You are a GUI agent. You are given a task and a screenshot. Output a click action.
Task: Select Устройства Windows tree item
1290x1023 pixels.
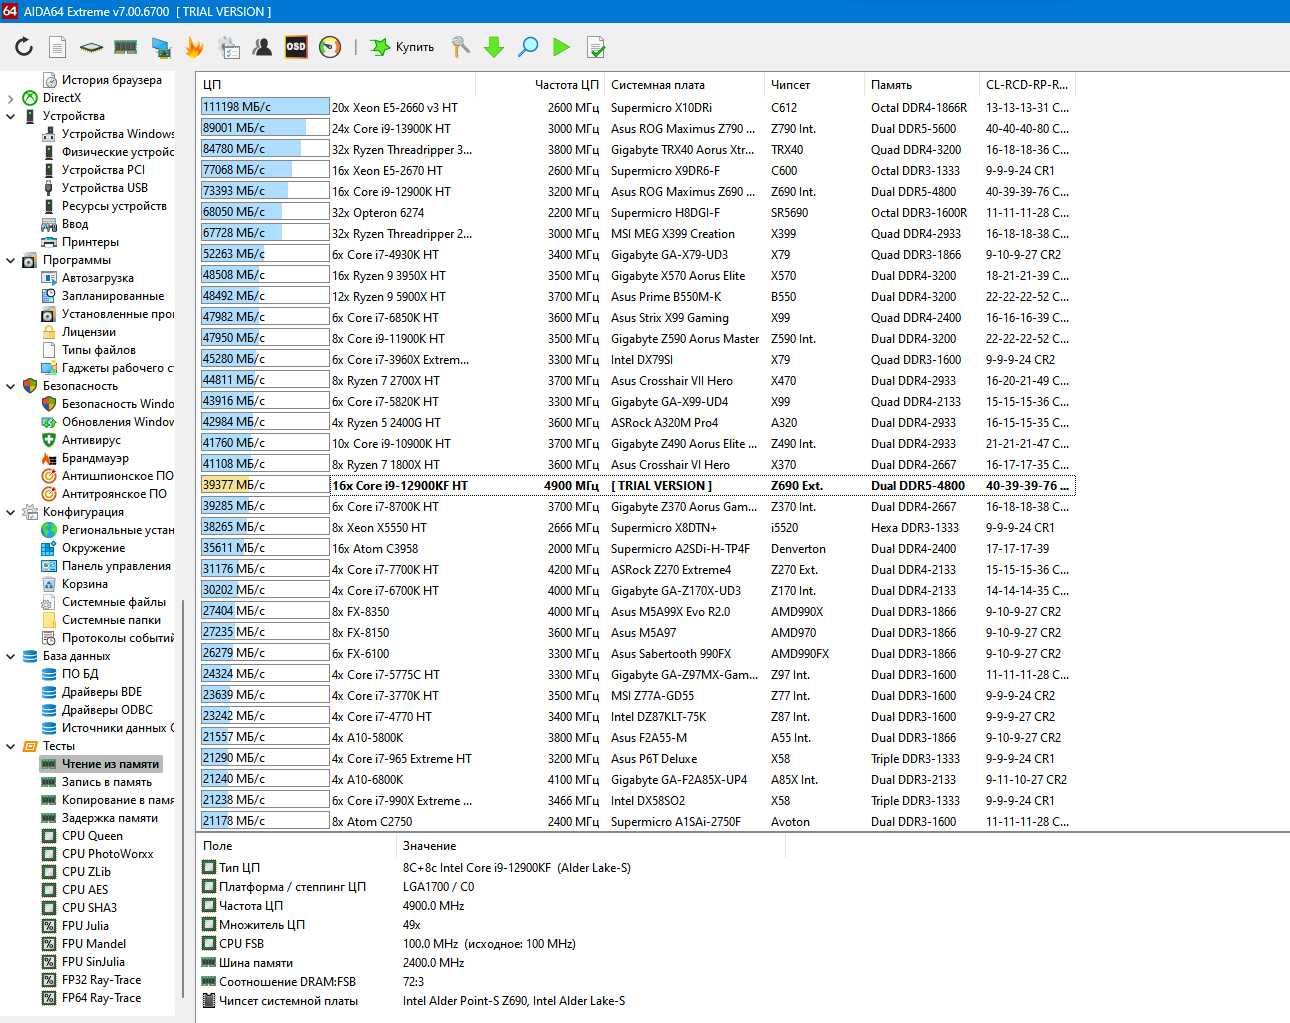tap(117, 134)
